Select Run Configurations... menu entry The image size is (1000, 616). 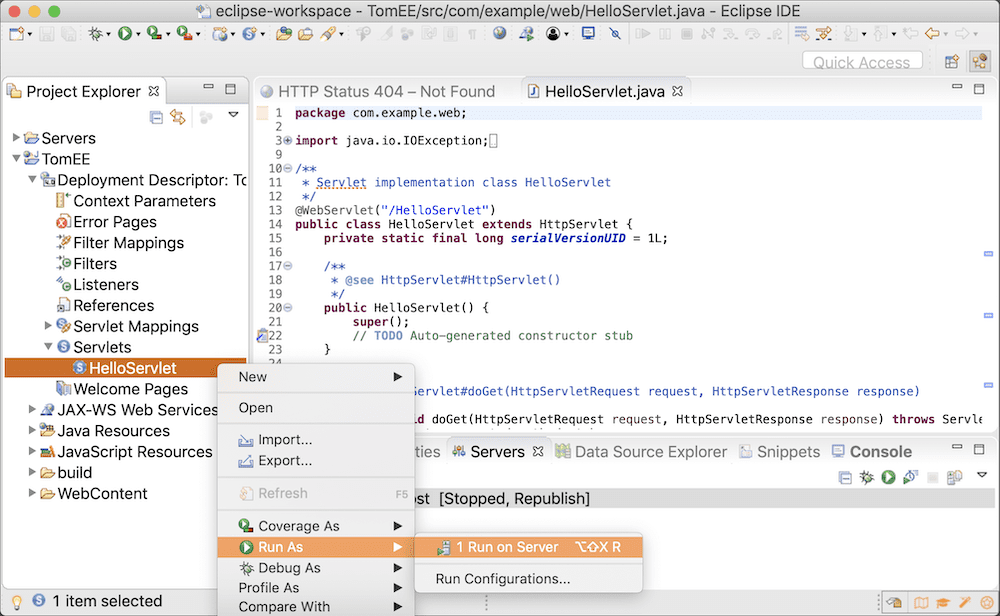pyautogui.click(x=502, y=579)
